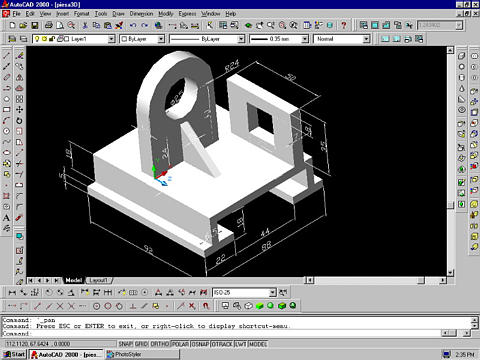Toggle MODEL space button in the status bar

(x=258, y=344)
